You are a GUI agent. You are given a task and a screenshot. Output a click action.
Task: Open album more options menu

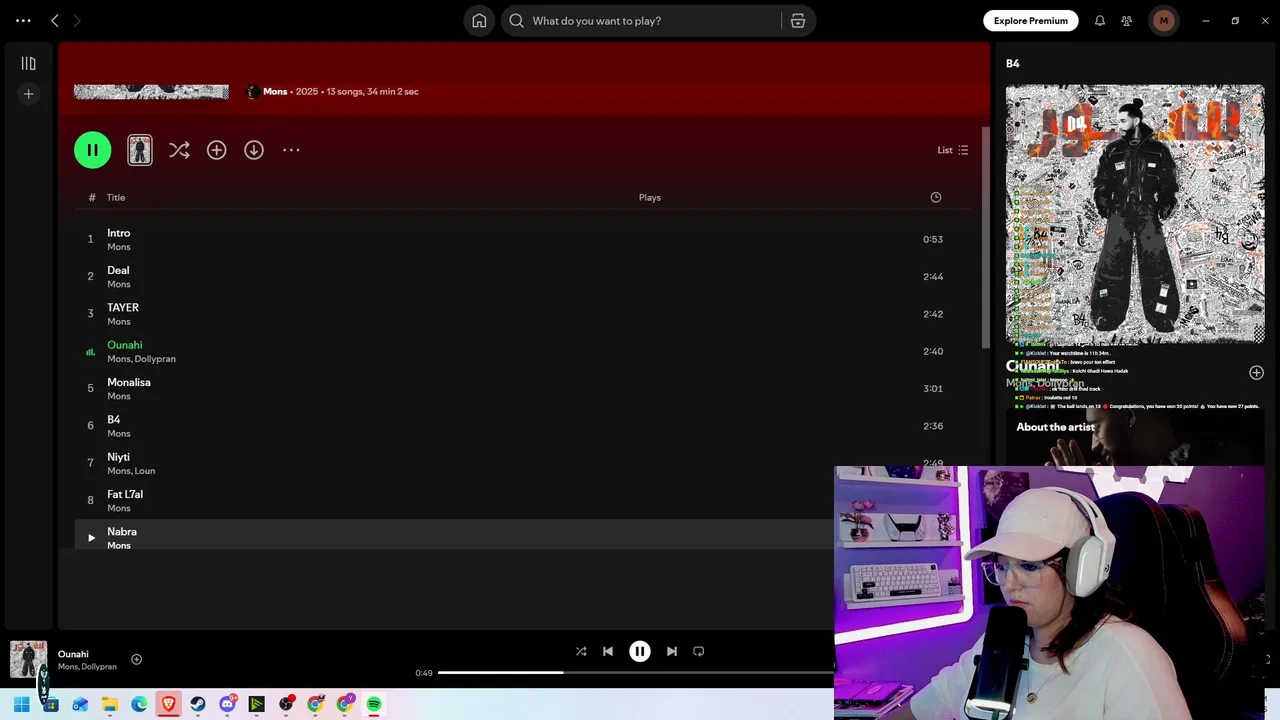[291, 150]
